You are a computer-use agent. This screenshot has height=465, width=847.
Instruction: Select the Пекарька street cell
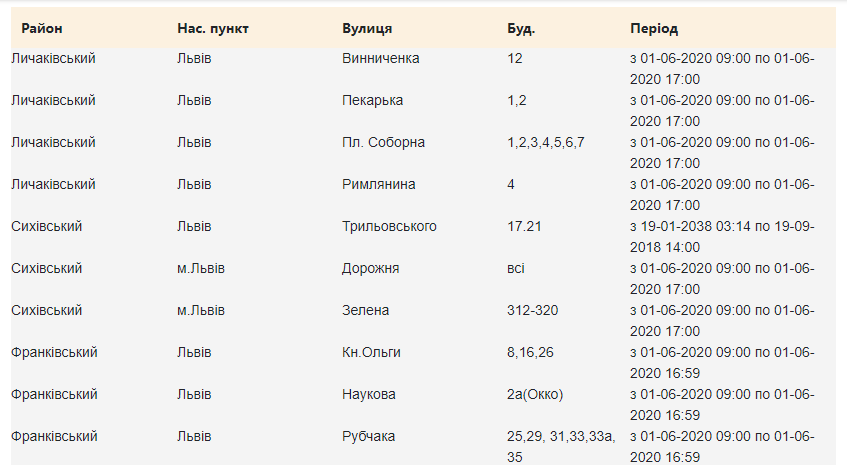pyautogui.click(x=372, y=101)
